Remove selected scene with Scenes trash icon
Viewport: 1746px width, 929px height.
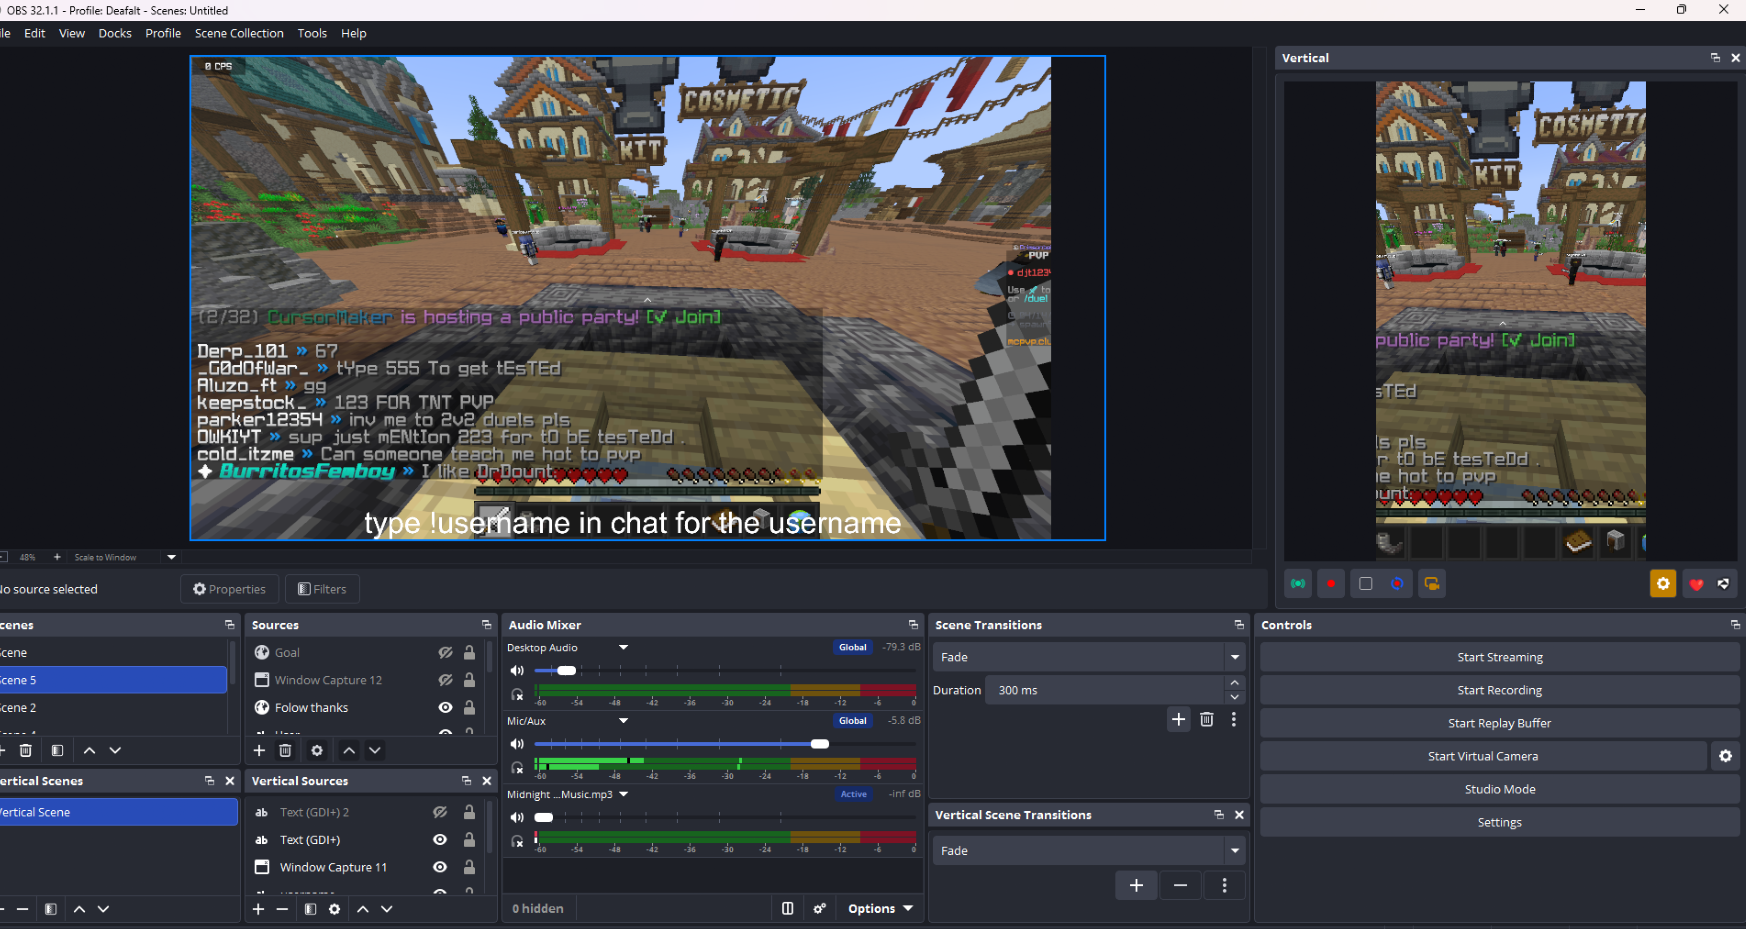26,750
